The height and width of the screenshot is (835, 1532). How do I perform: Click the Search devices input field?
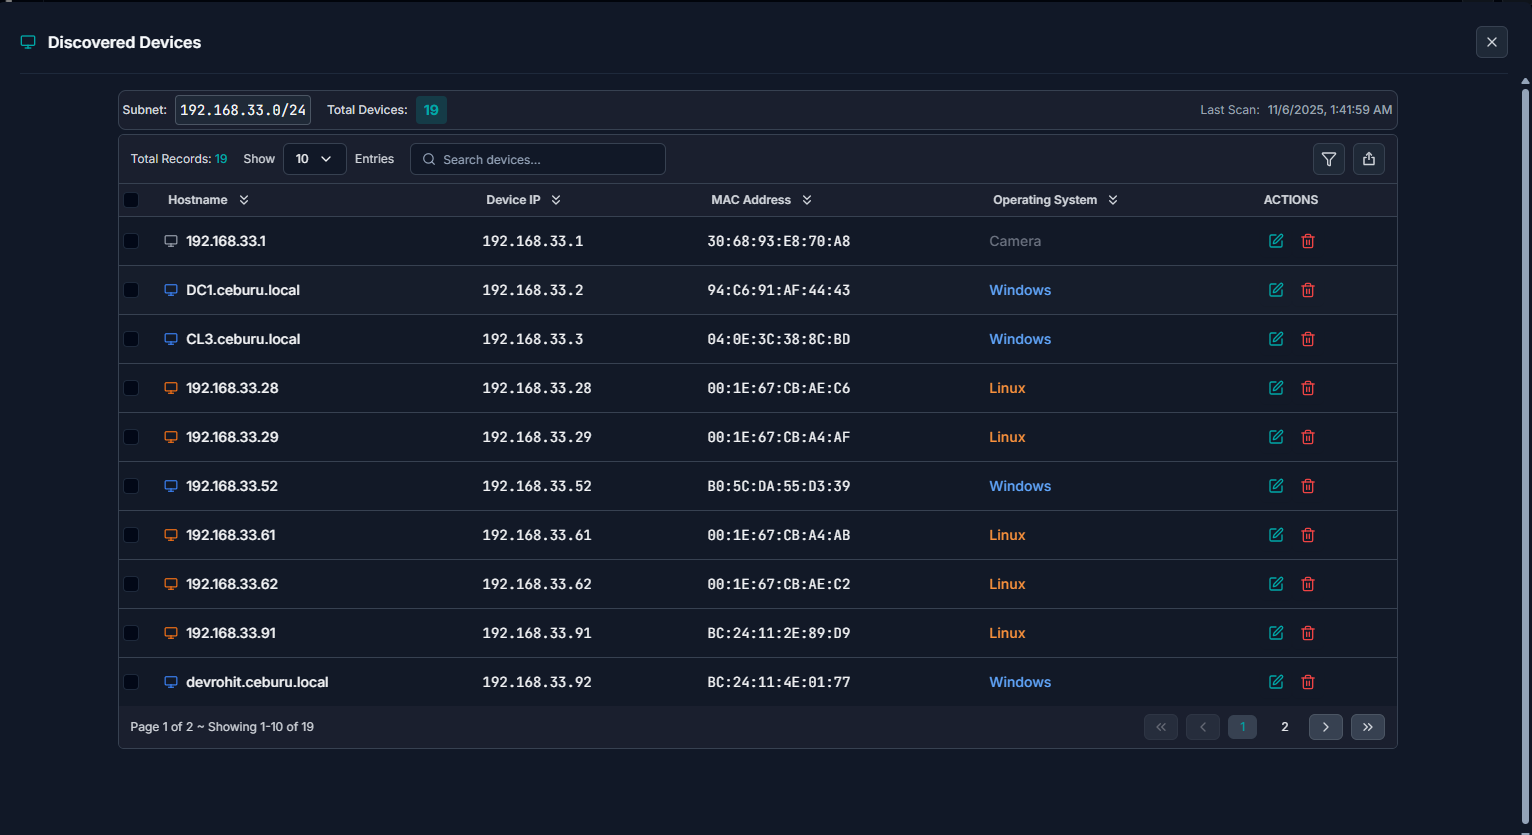pos(538,159)
